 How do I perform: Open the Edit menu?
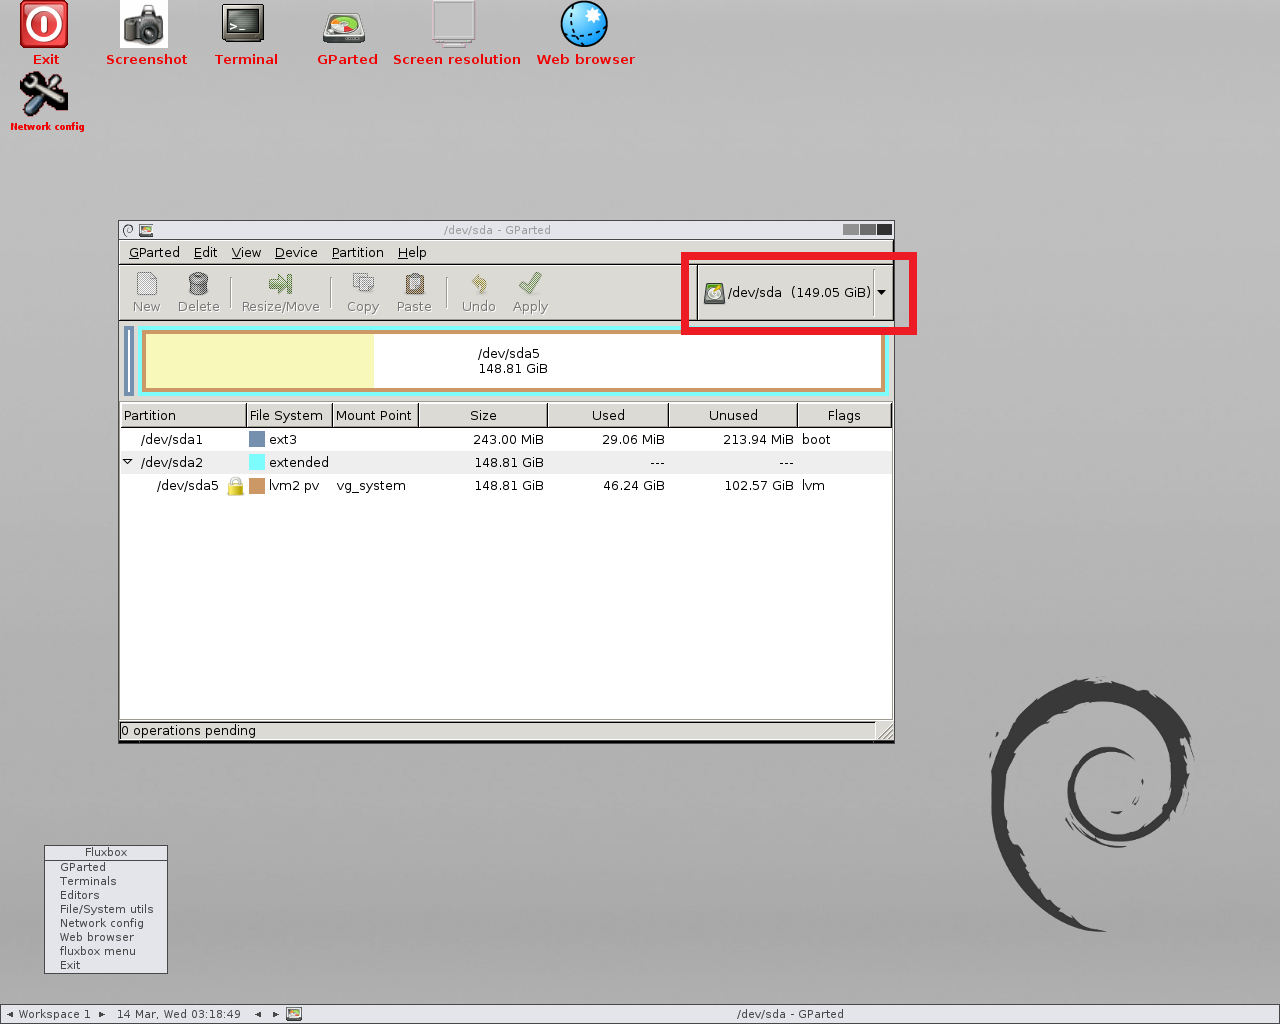[x=205, y=253]
